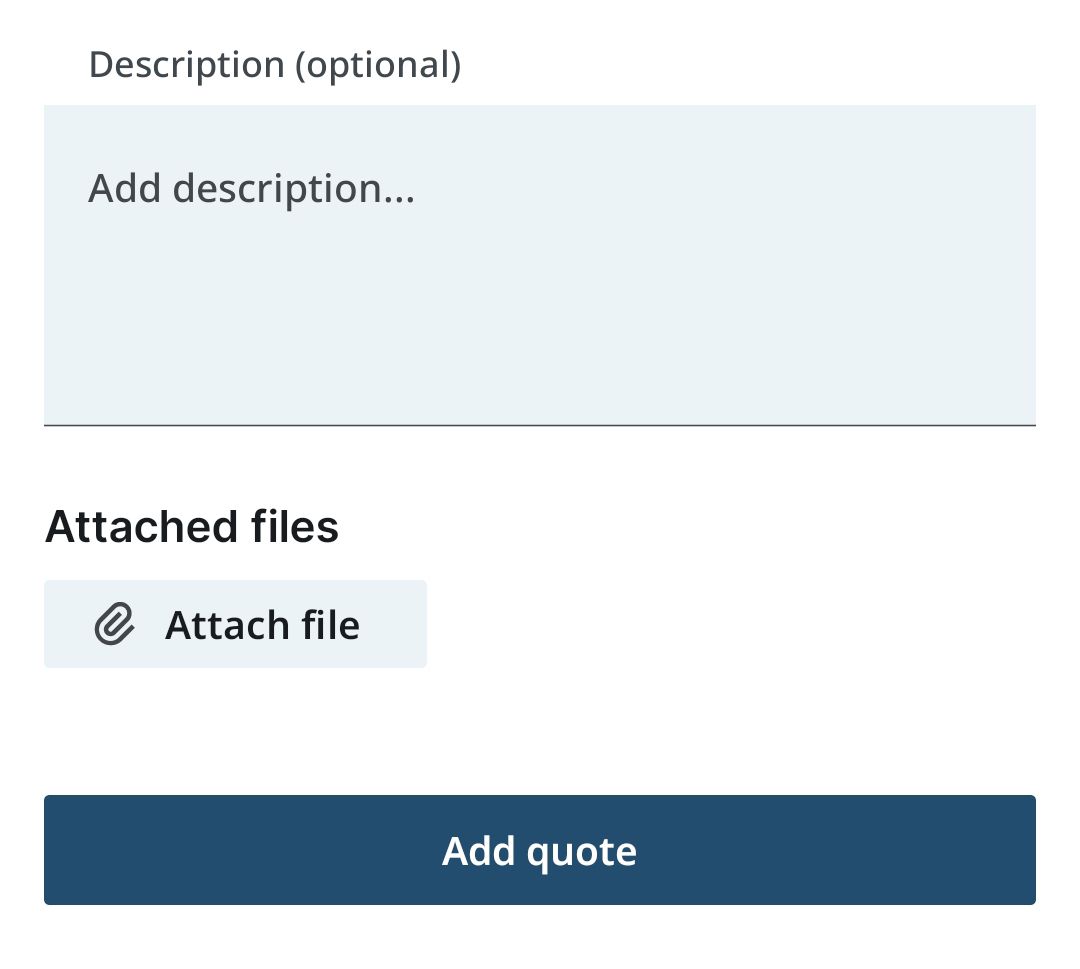Click the 'Attach file' button label text
Image resolution: width=1080 pixels, height=969 pixels.
262,625
